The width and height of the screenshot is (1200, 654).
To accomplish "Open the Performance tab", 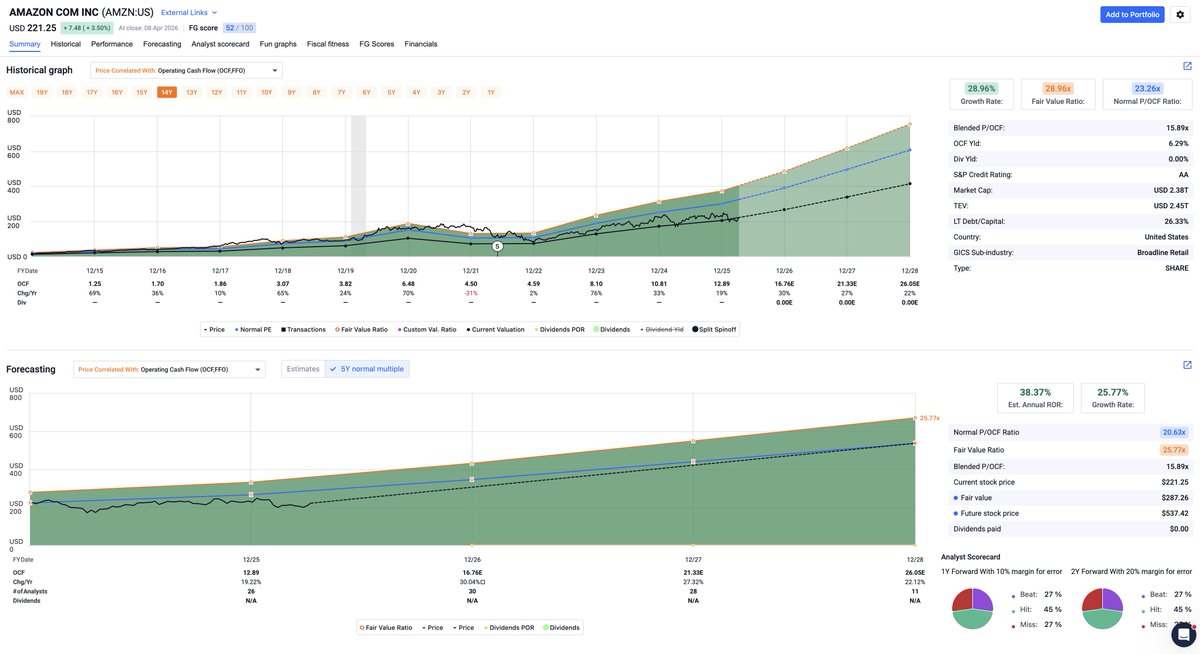I will tap(112, 44).
